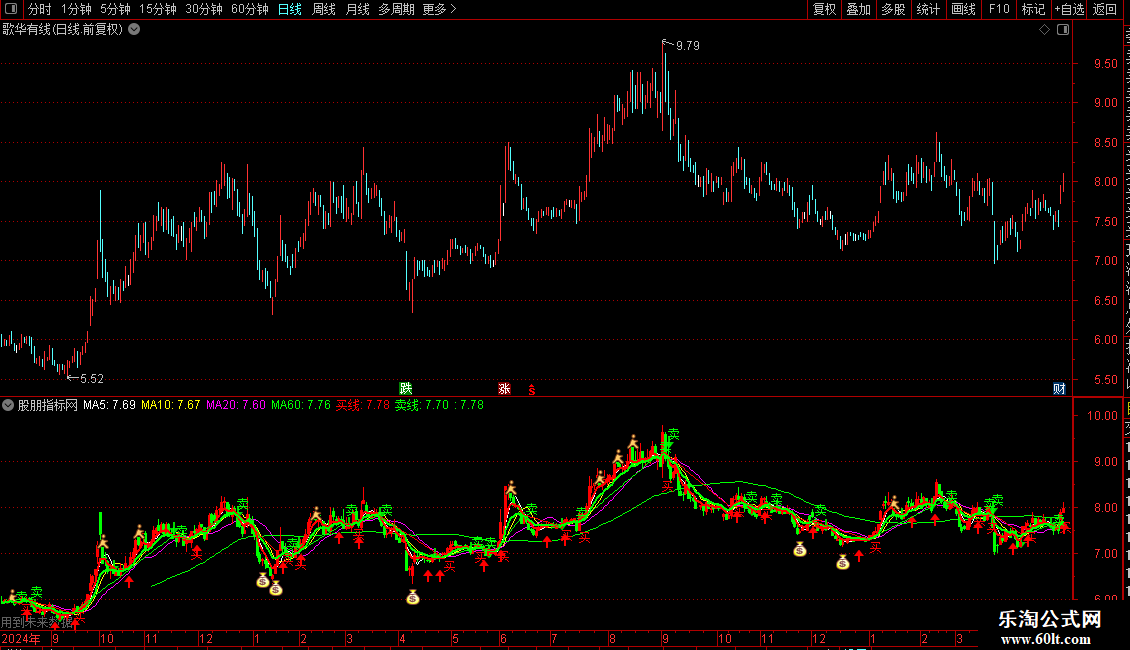Viewport: 1130px width, 650px height.
Task: Click the red 涨 marker
Action: [x=504, y=389]
